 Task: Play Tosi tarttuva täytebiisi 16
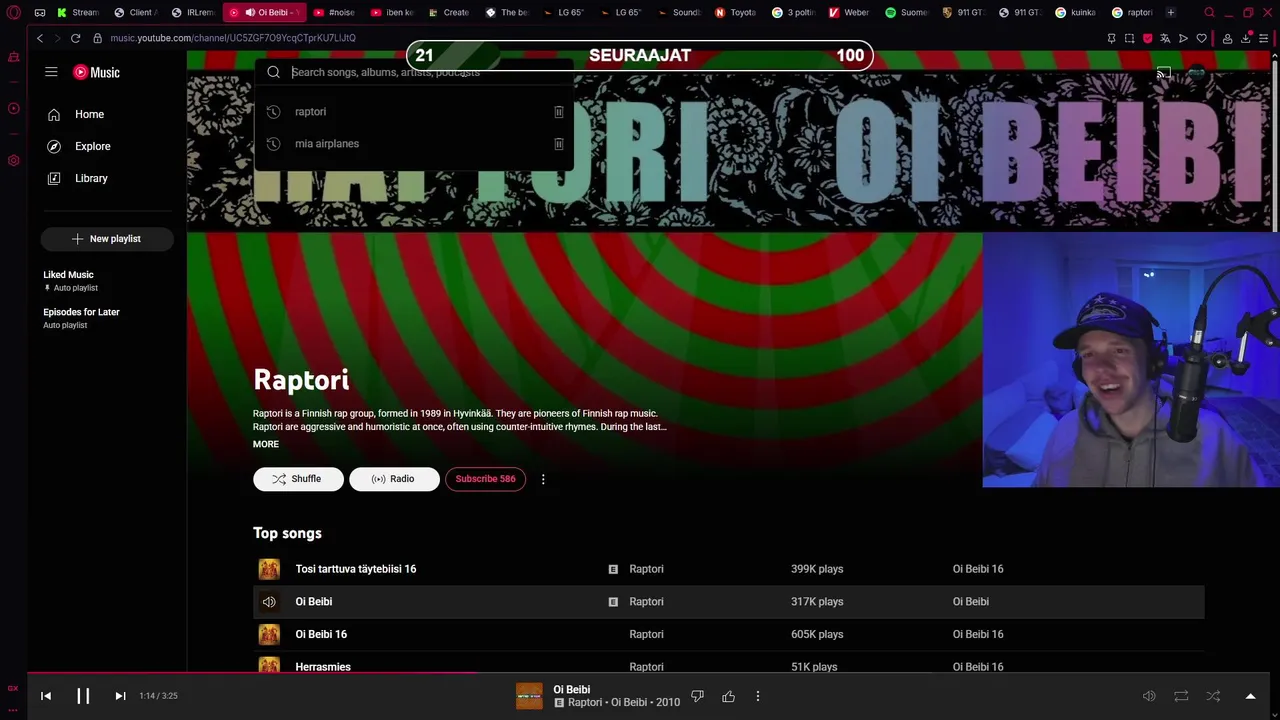tap(356, 569)
